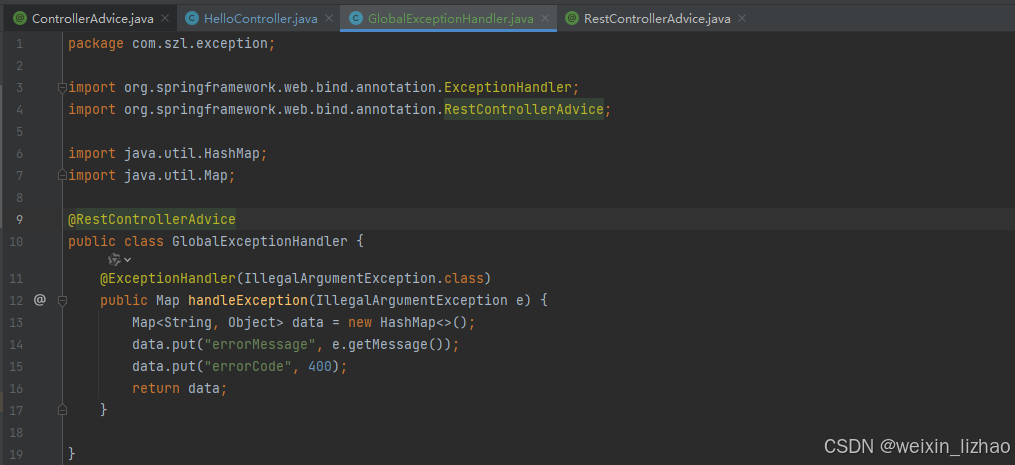This screenshot has height=465, width=1015.
Task: Click the RestControllerAdvice.java annotation file icon
Action: [572, 19]
